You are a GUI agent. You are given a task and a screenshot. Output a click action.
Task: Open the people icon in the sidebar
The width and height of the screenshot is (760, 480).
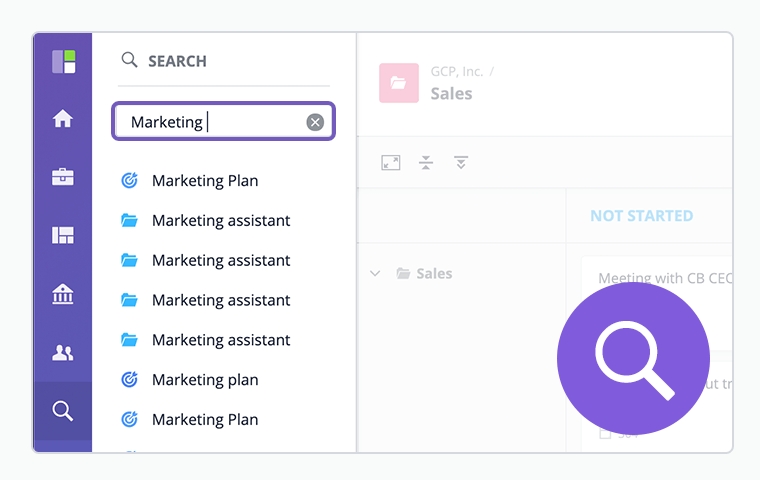click(x=63, y=352)
